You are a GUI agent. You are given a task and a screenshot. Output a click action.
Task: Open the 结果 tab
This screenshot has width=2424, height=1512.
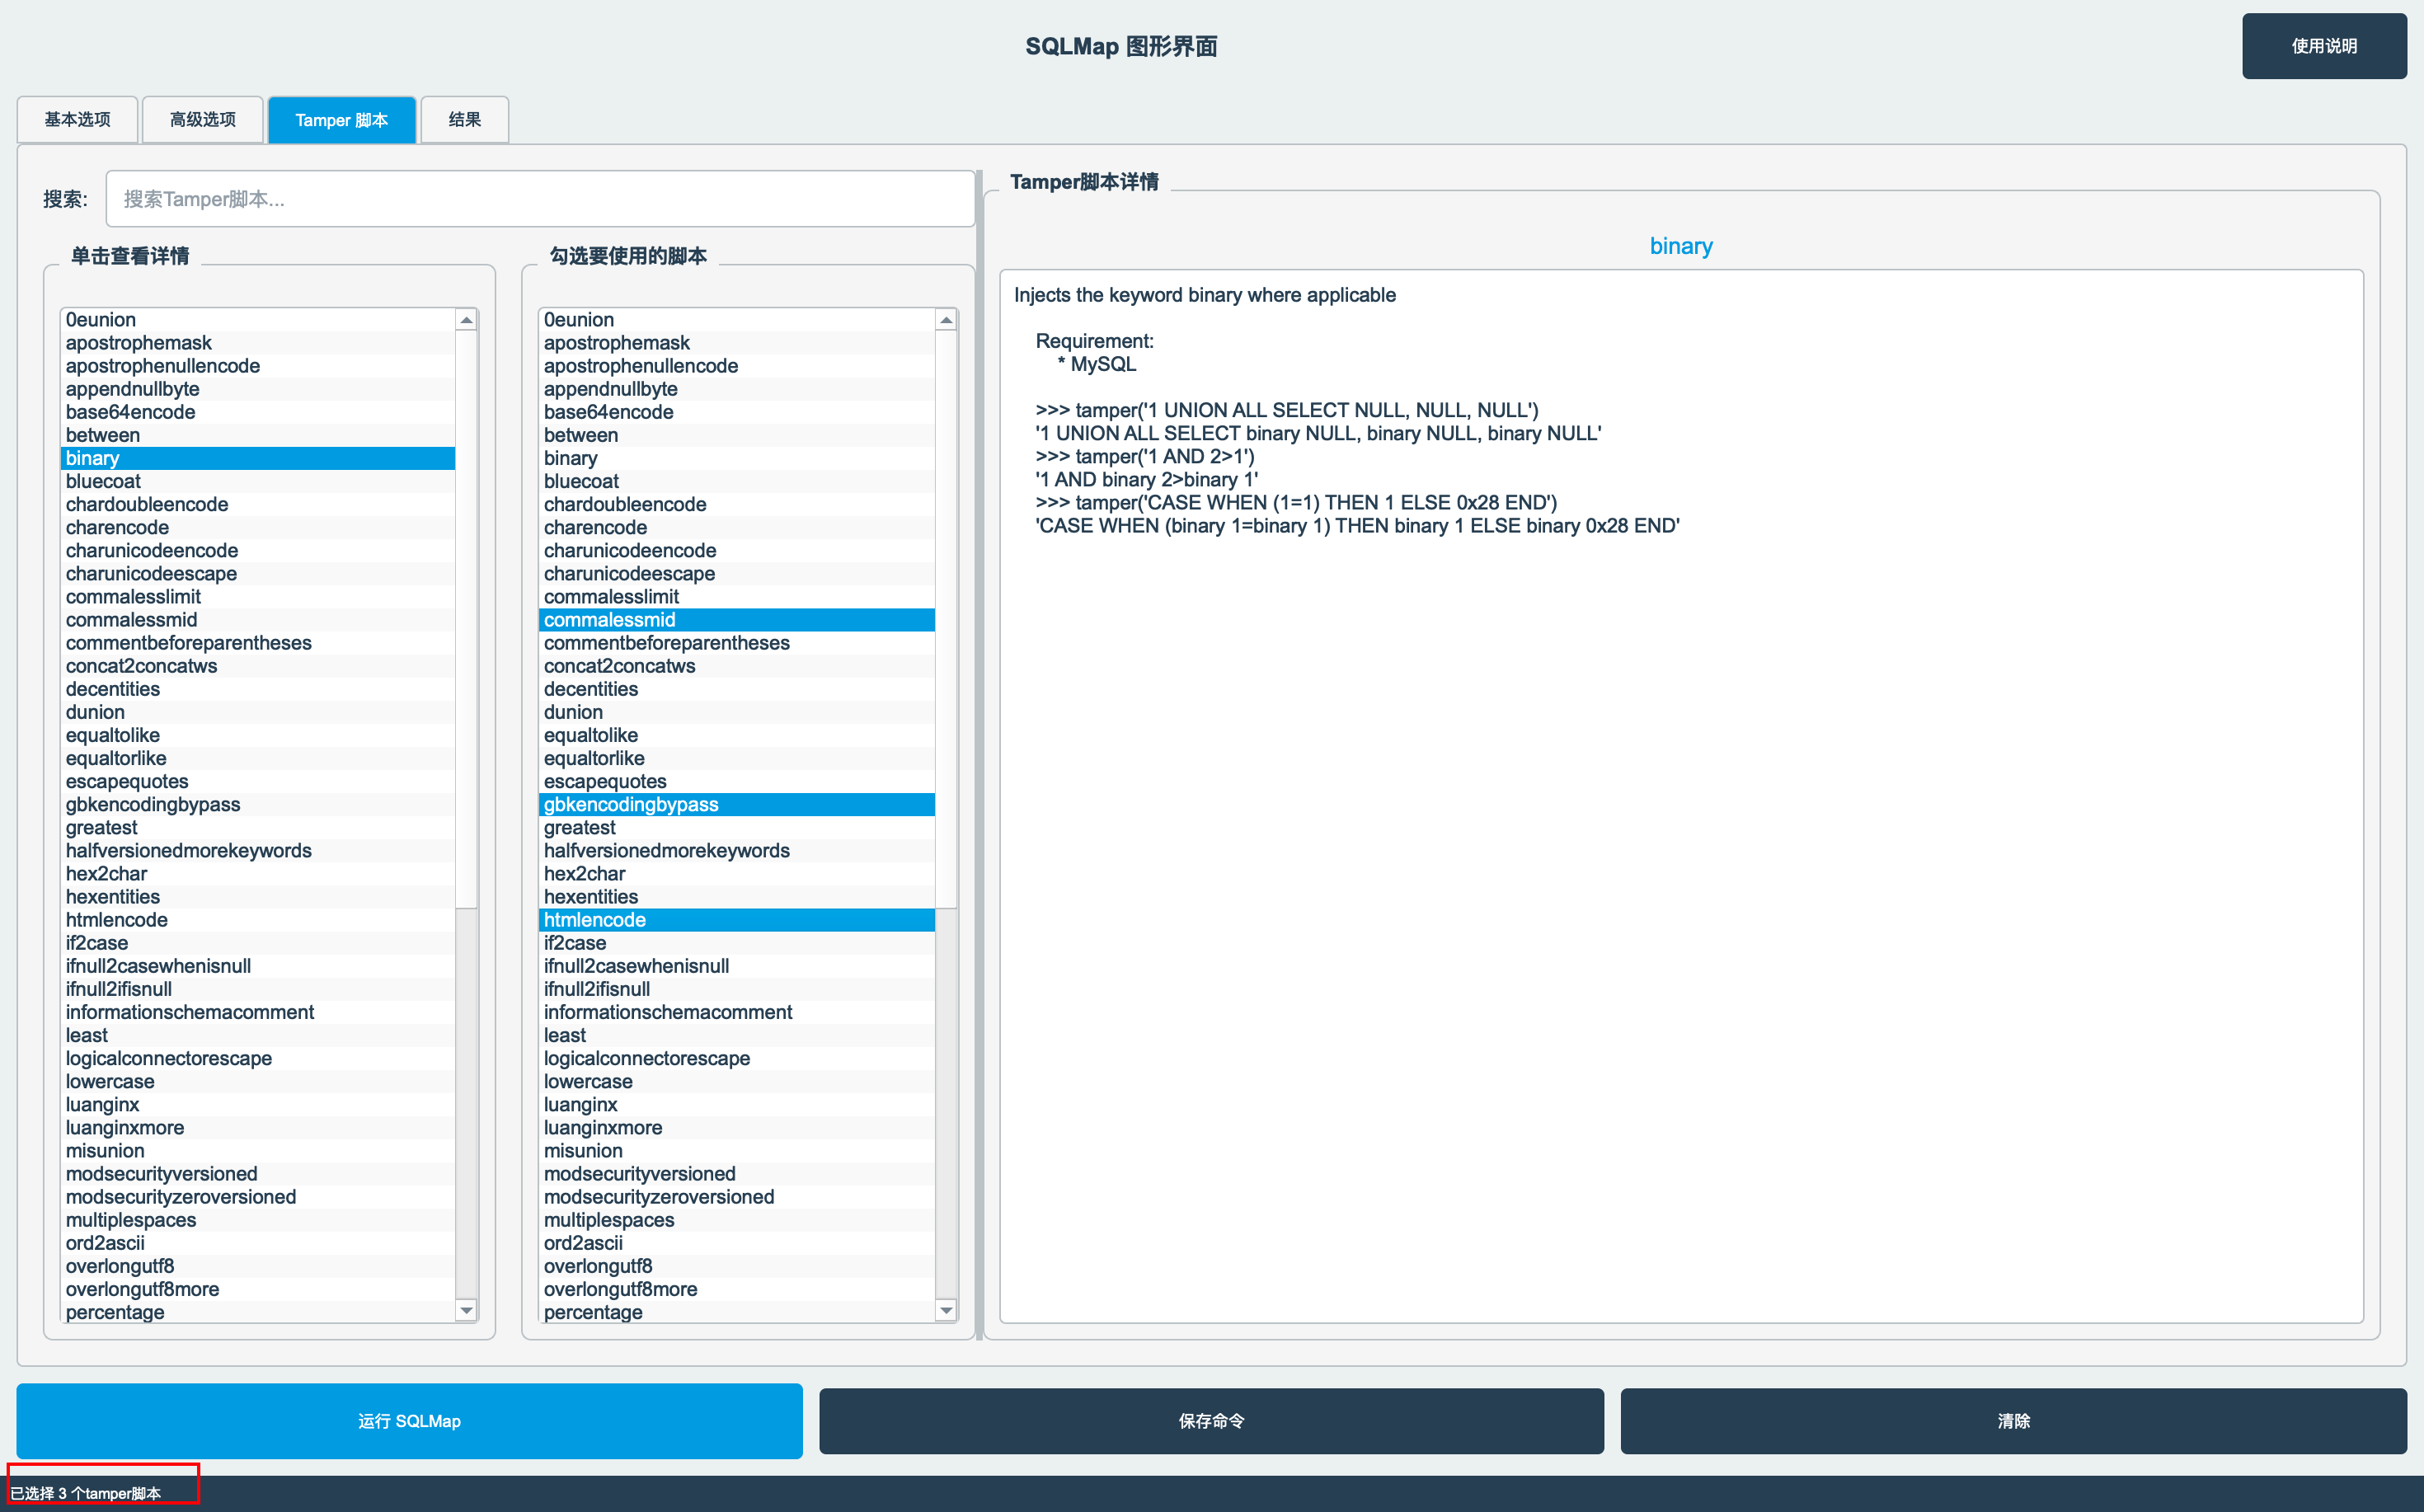coord(464,120)
